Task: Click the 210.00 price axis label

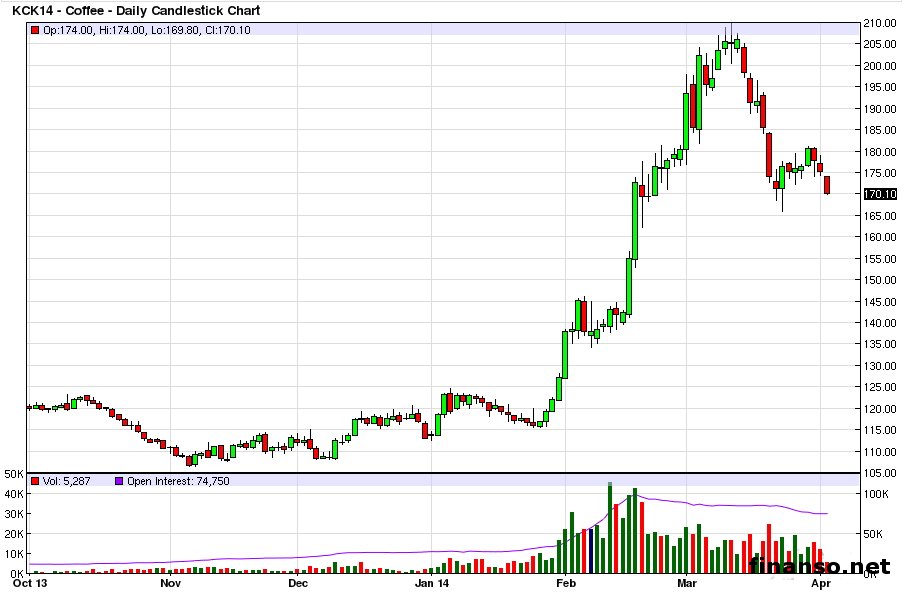Action: pos(878,23)
